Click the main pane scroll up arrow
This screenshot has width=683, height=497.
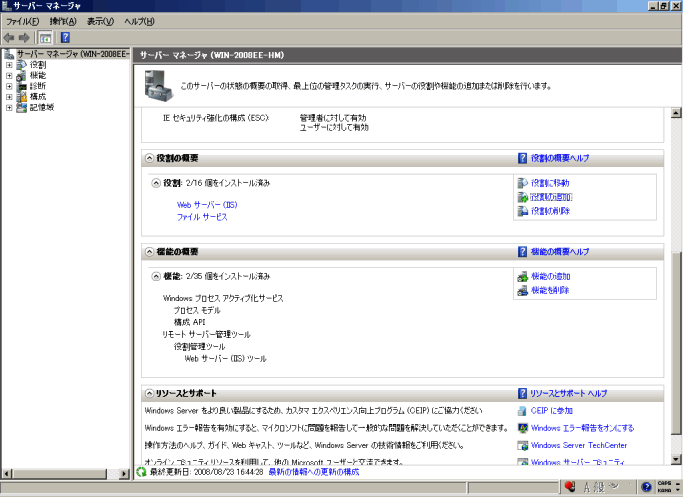coord(676,113)
